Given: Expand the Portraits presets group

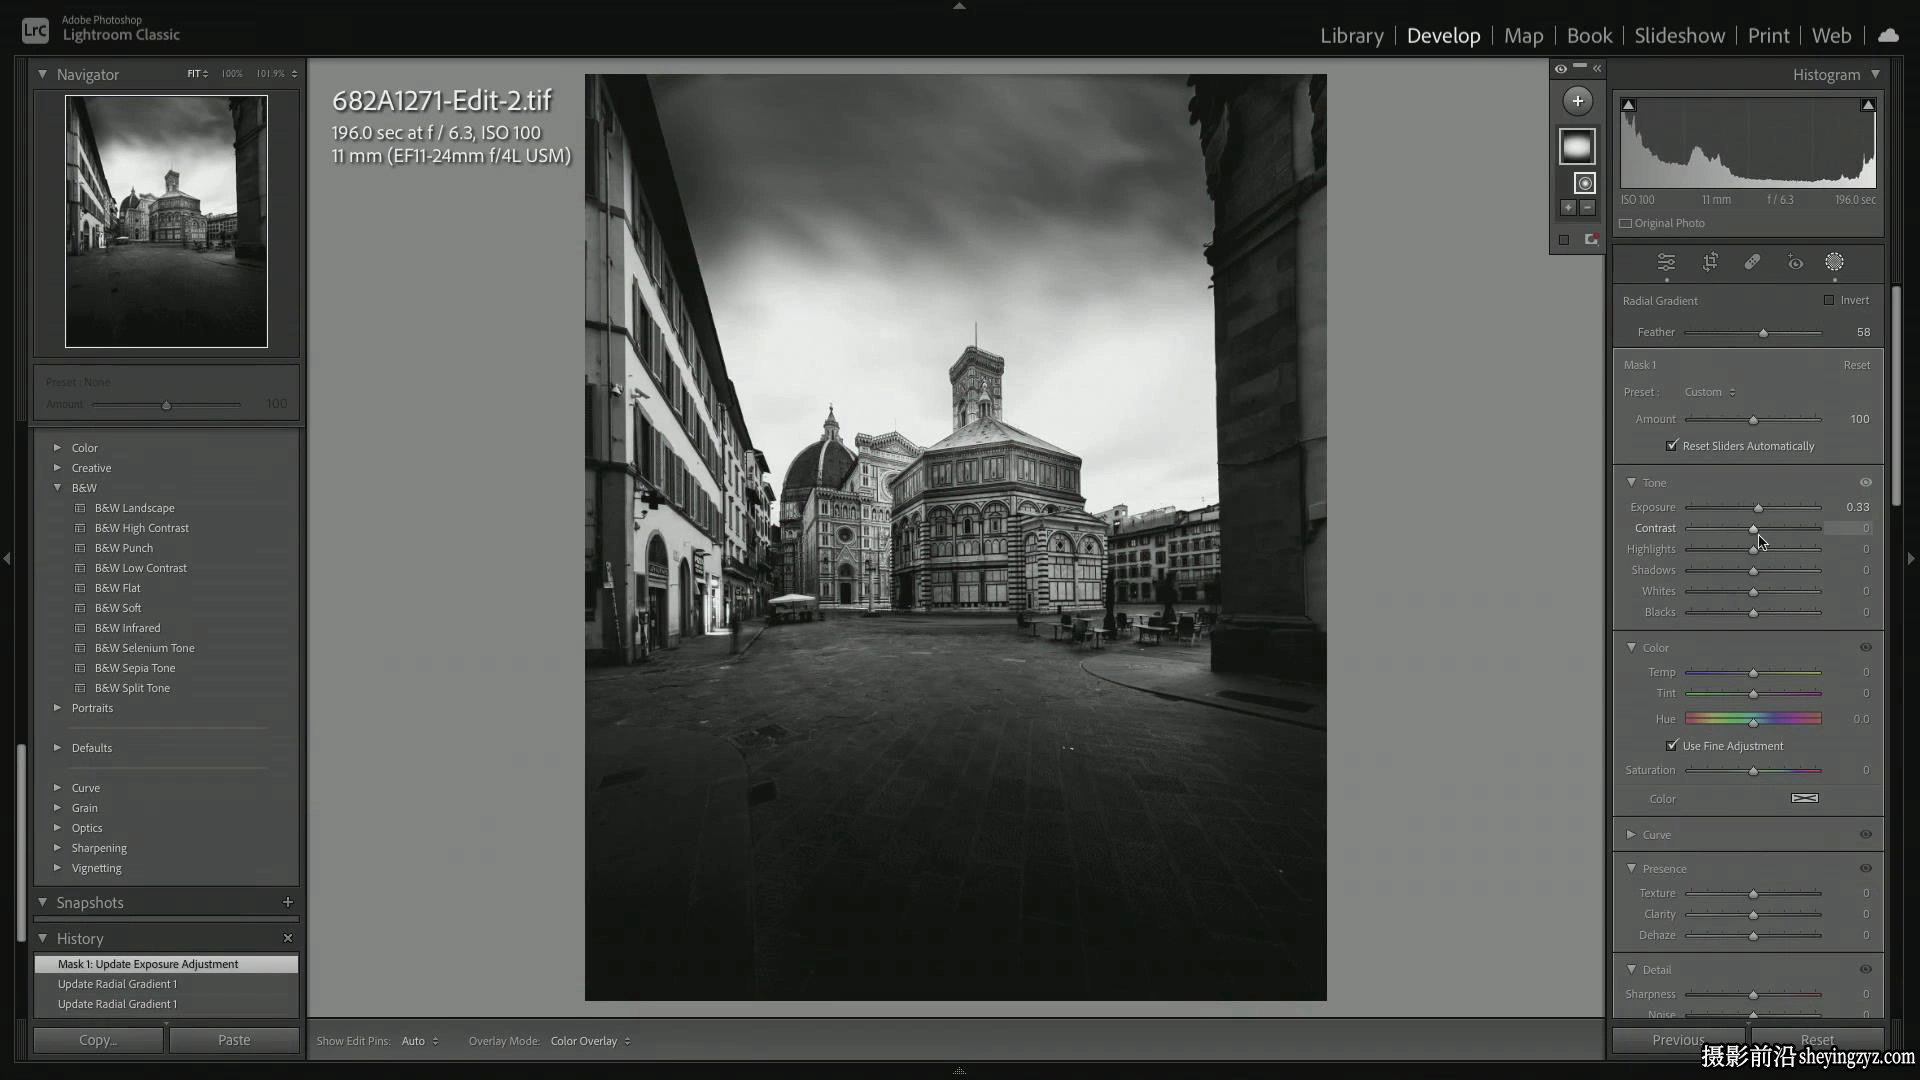Looking at the screenshot, I should [x=57, y=708].
